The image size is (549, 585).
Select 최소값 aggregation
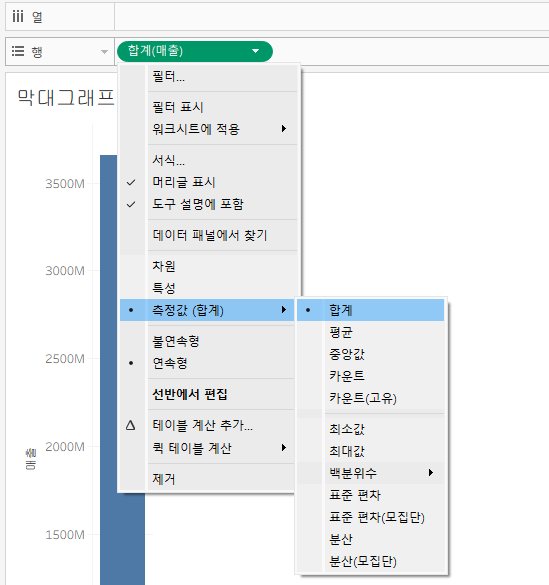[x=371, y=429]
